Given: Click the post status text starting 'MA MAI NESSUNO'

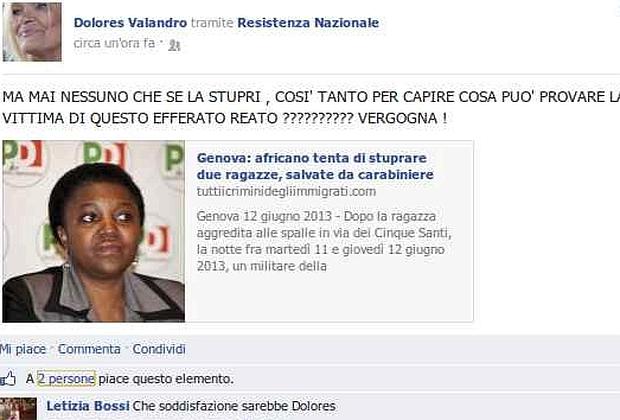Looking at the screenshot, I should [x=310, y=108].
